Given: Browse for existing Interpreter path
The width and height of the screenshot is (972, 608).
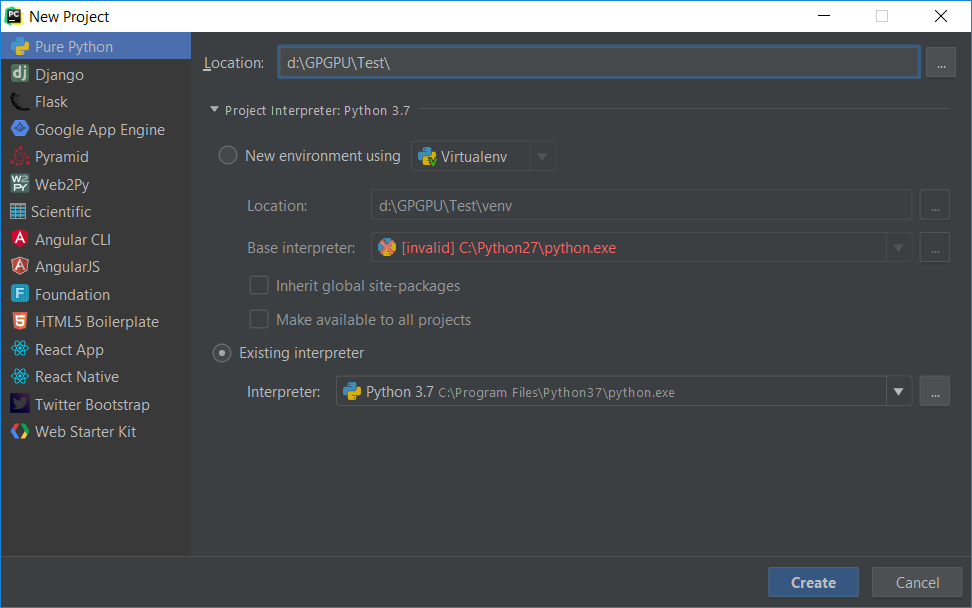Looking at the screenshot, I should click(935, 392).
